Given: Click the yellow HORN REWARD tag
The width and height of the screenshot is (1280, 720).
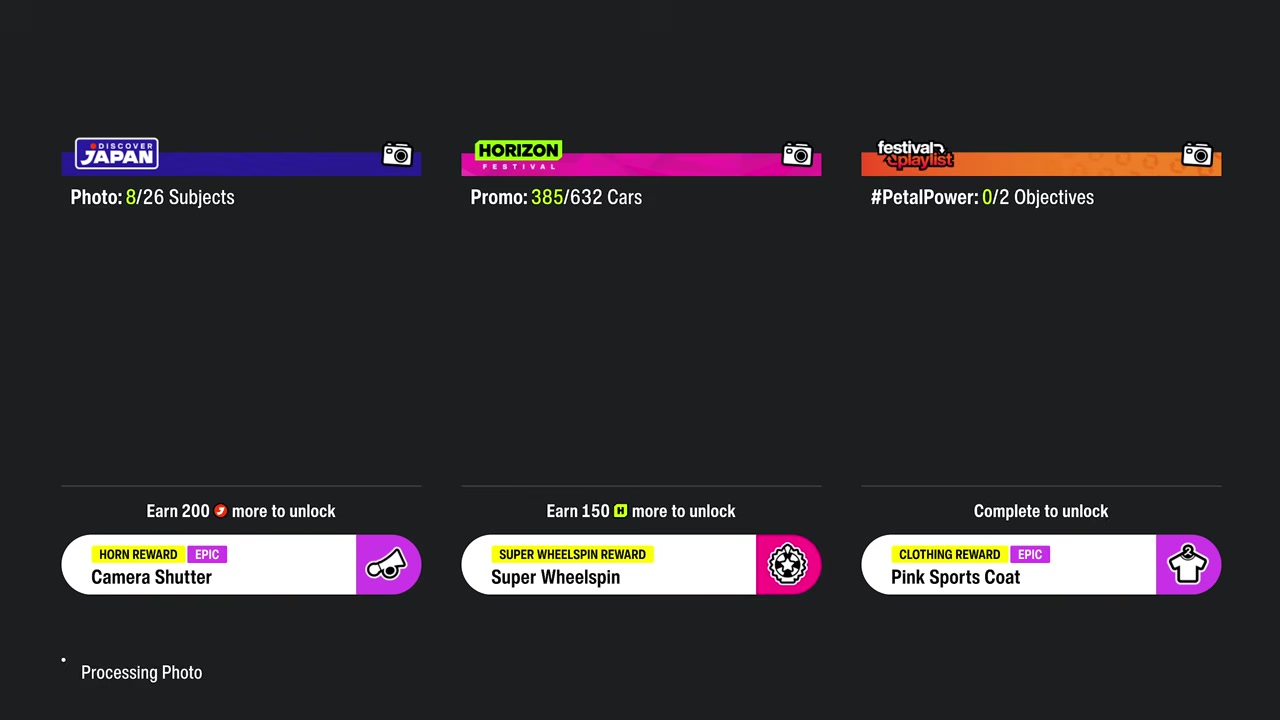Looking at the screenshot, I should [138, 554].
